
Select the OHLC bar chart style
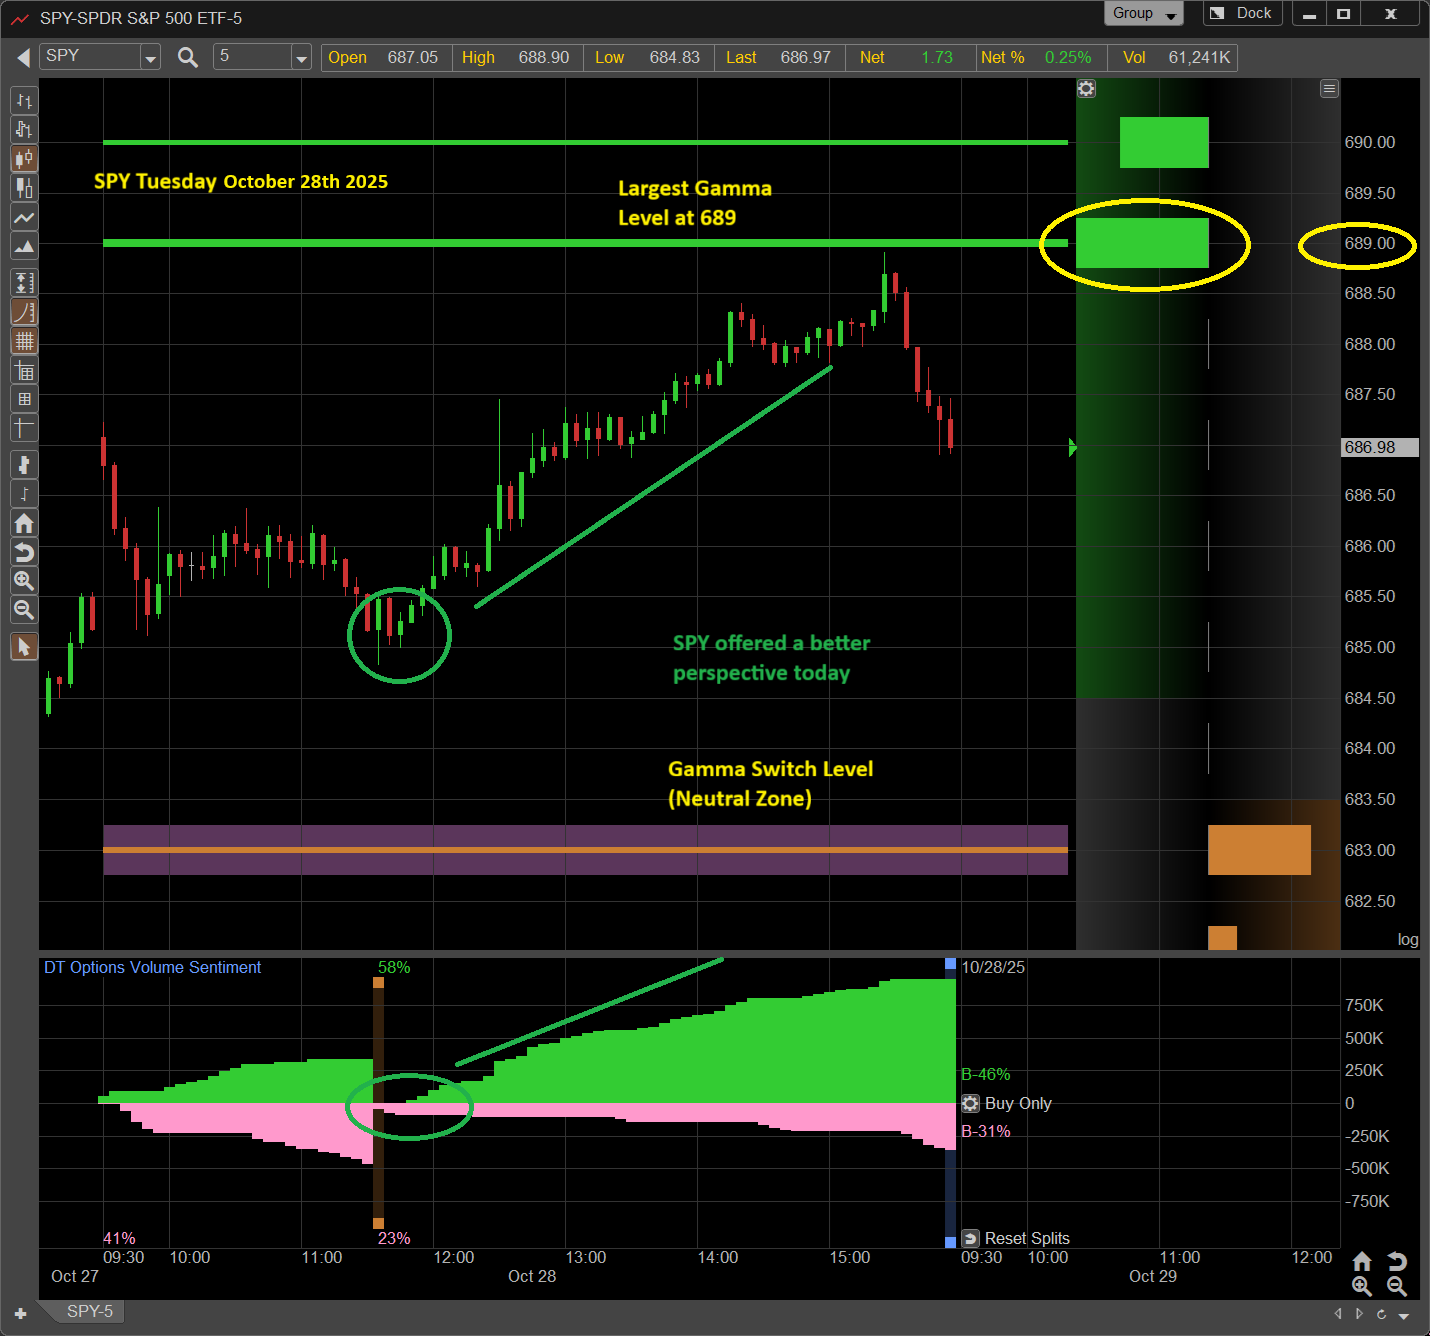(24, 101)
